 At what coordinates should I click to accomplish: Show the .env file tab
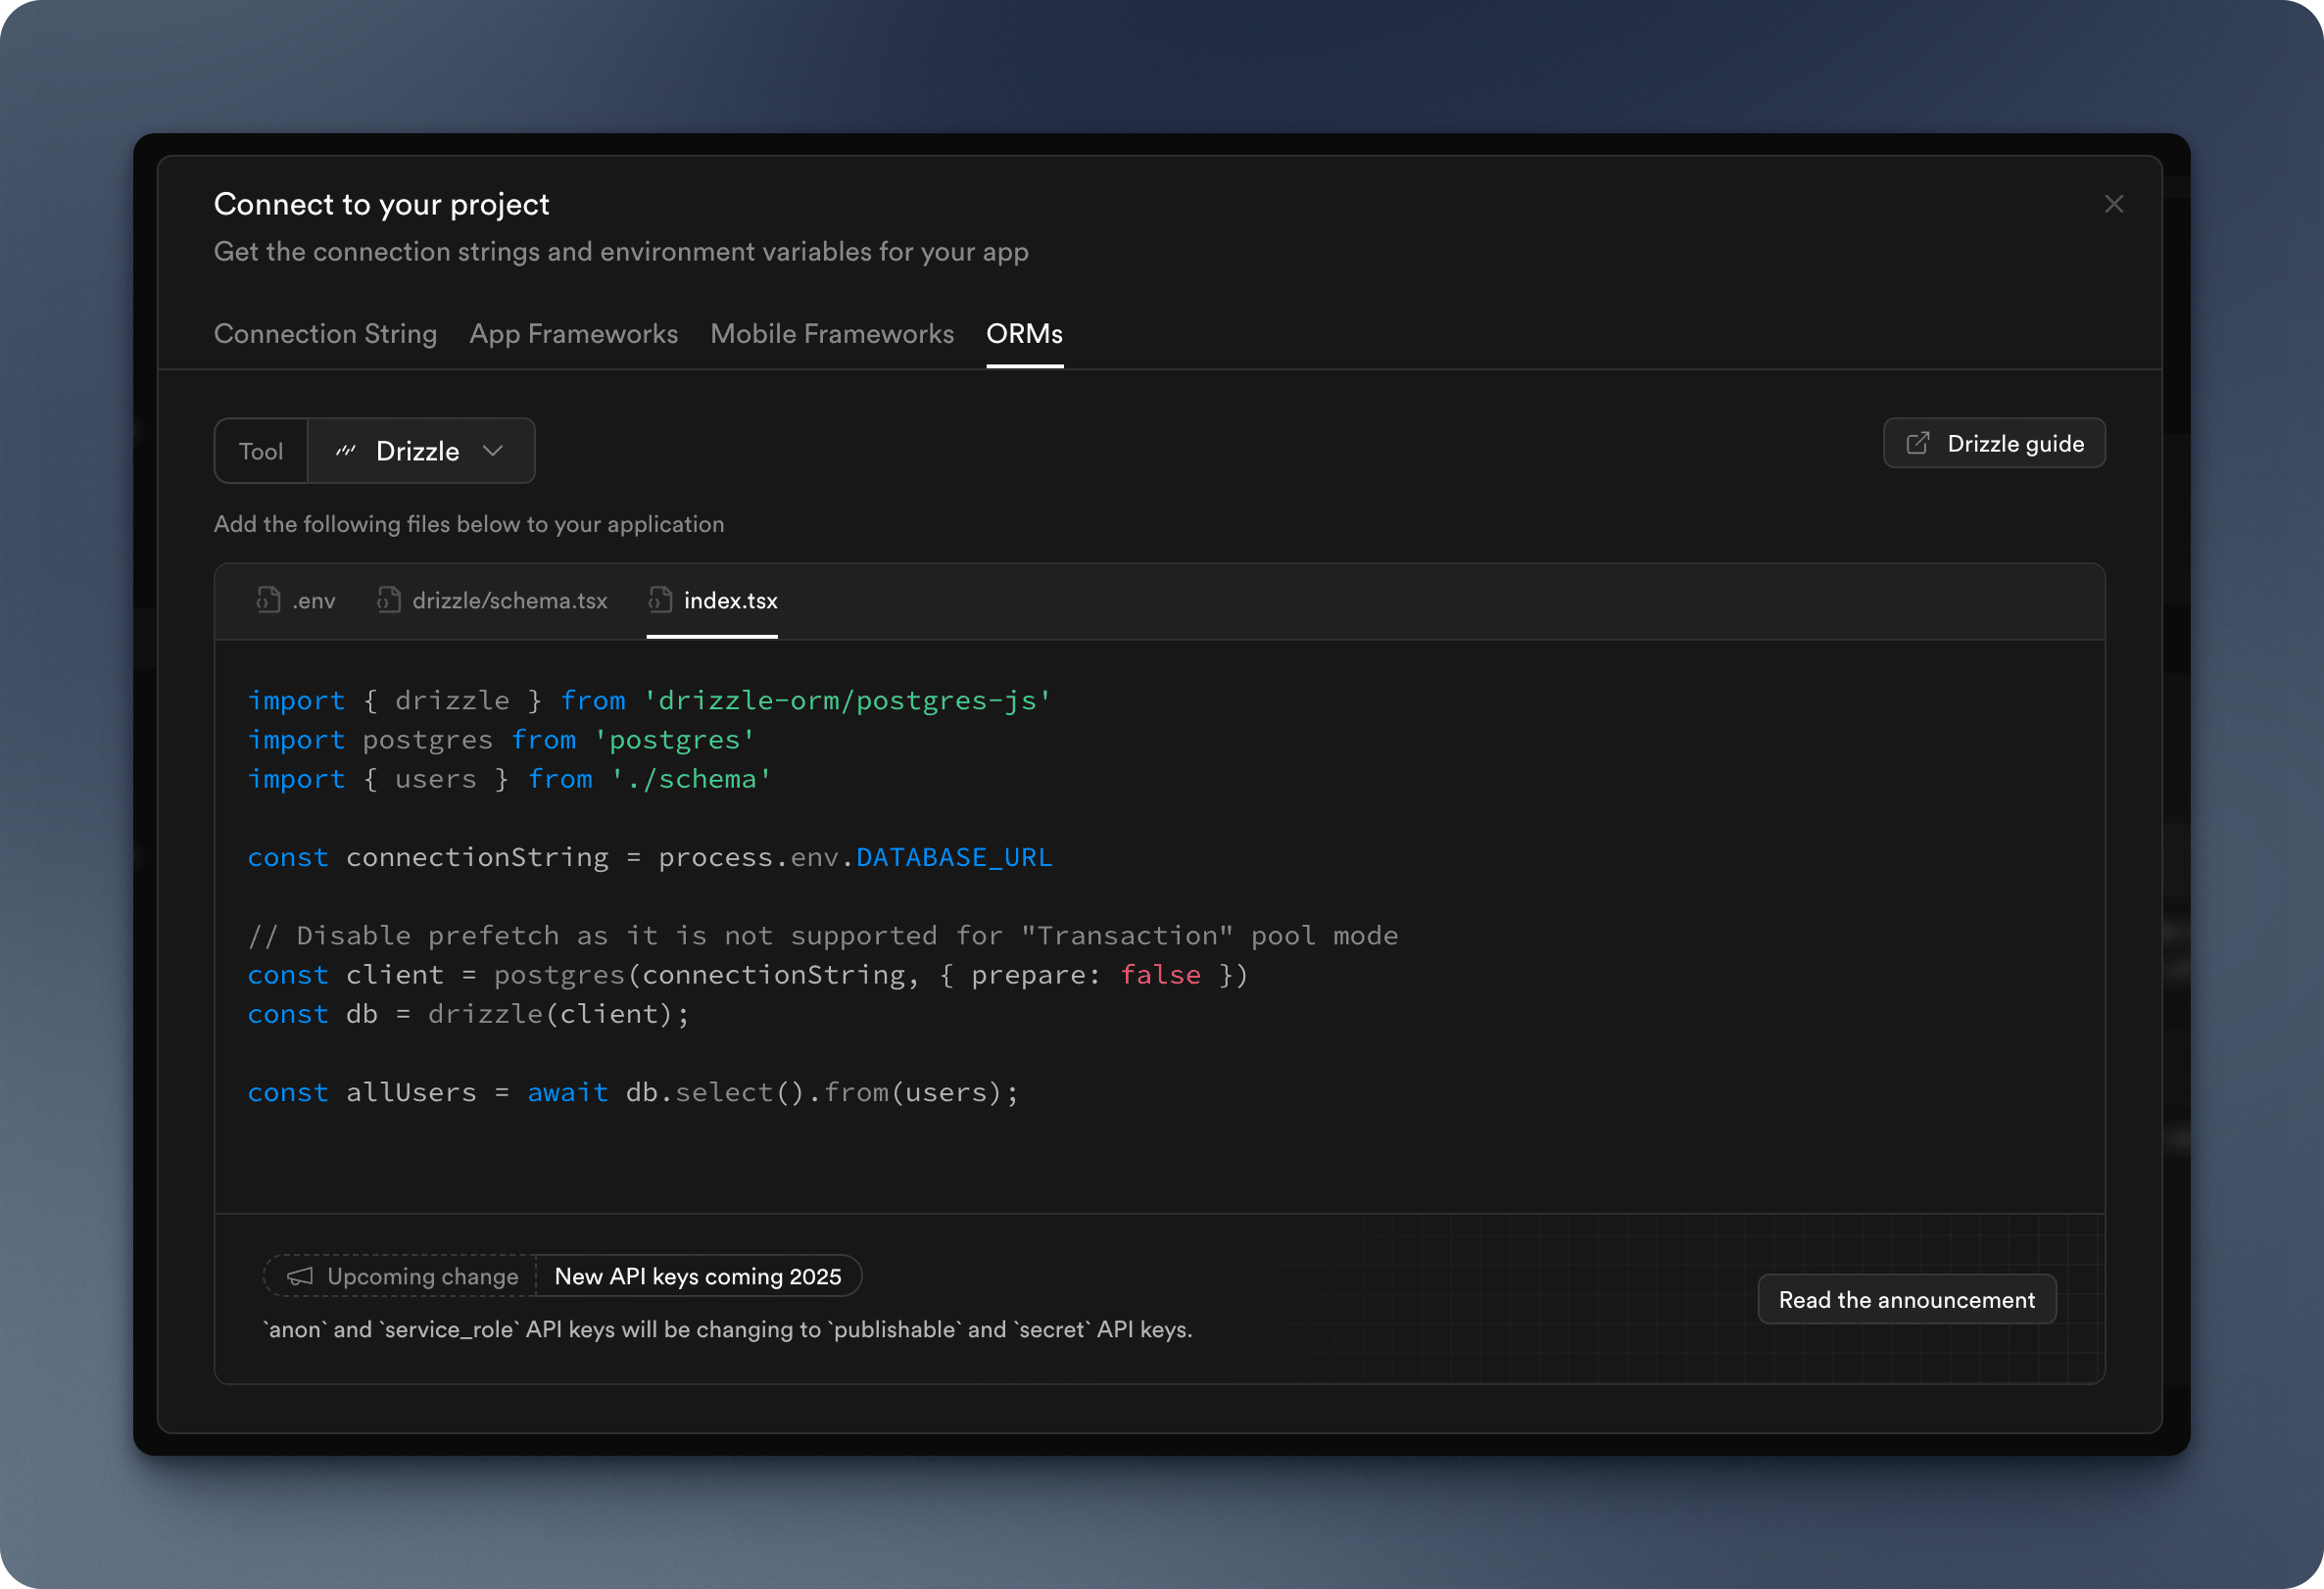[x=313, y=601]
